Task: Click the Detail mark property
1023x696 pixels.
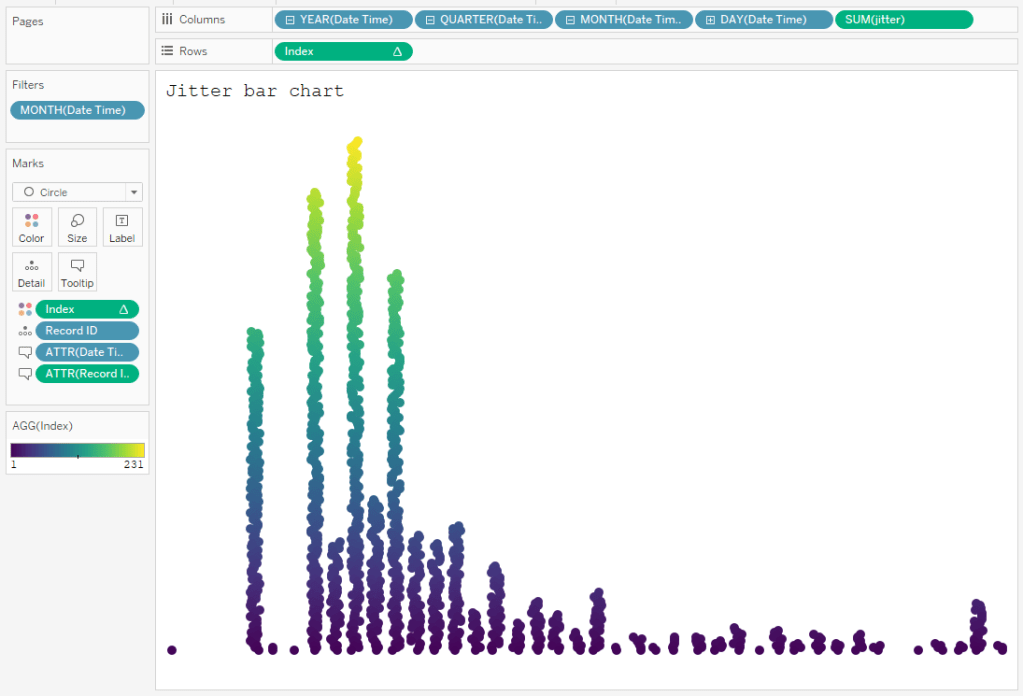Action: click(31, 271)
